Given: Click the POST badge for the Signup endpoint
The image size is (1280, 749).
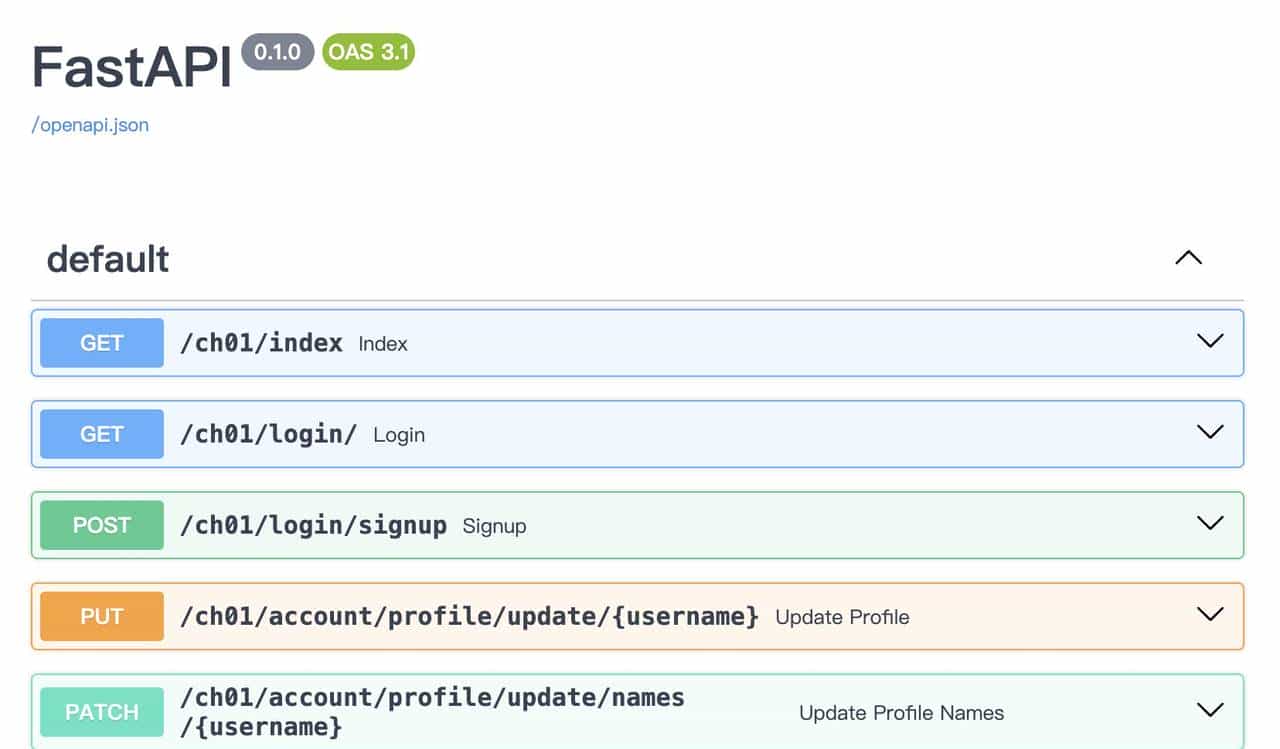Looking at the screenshot, I should pos(101,524).
